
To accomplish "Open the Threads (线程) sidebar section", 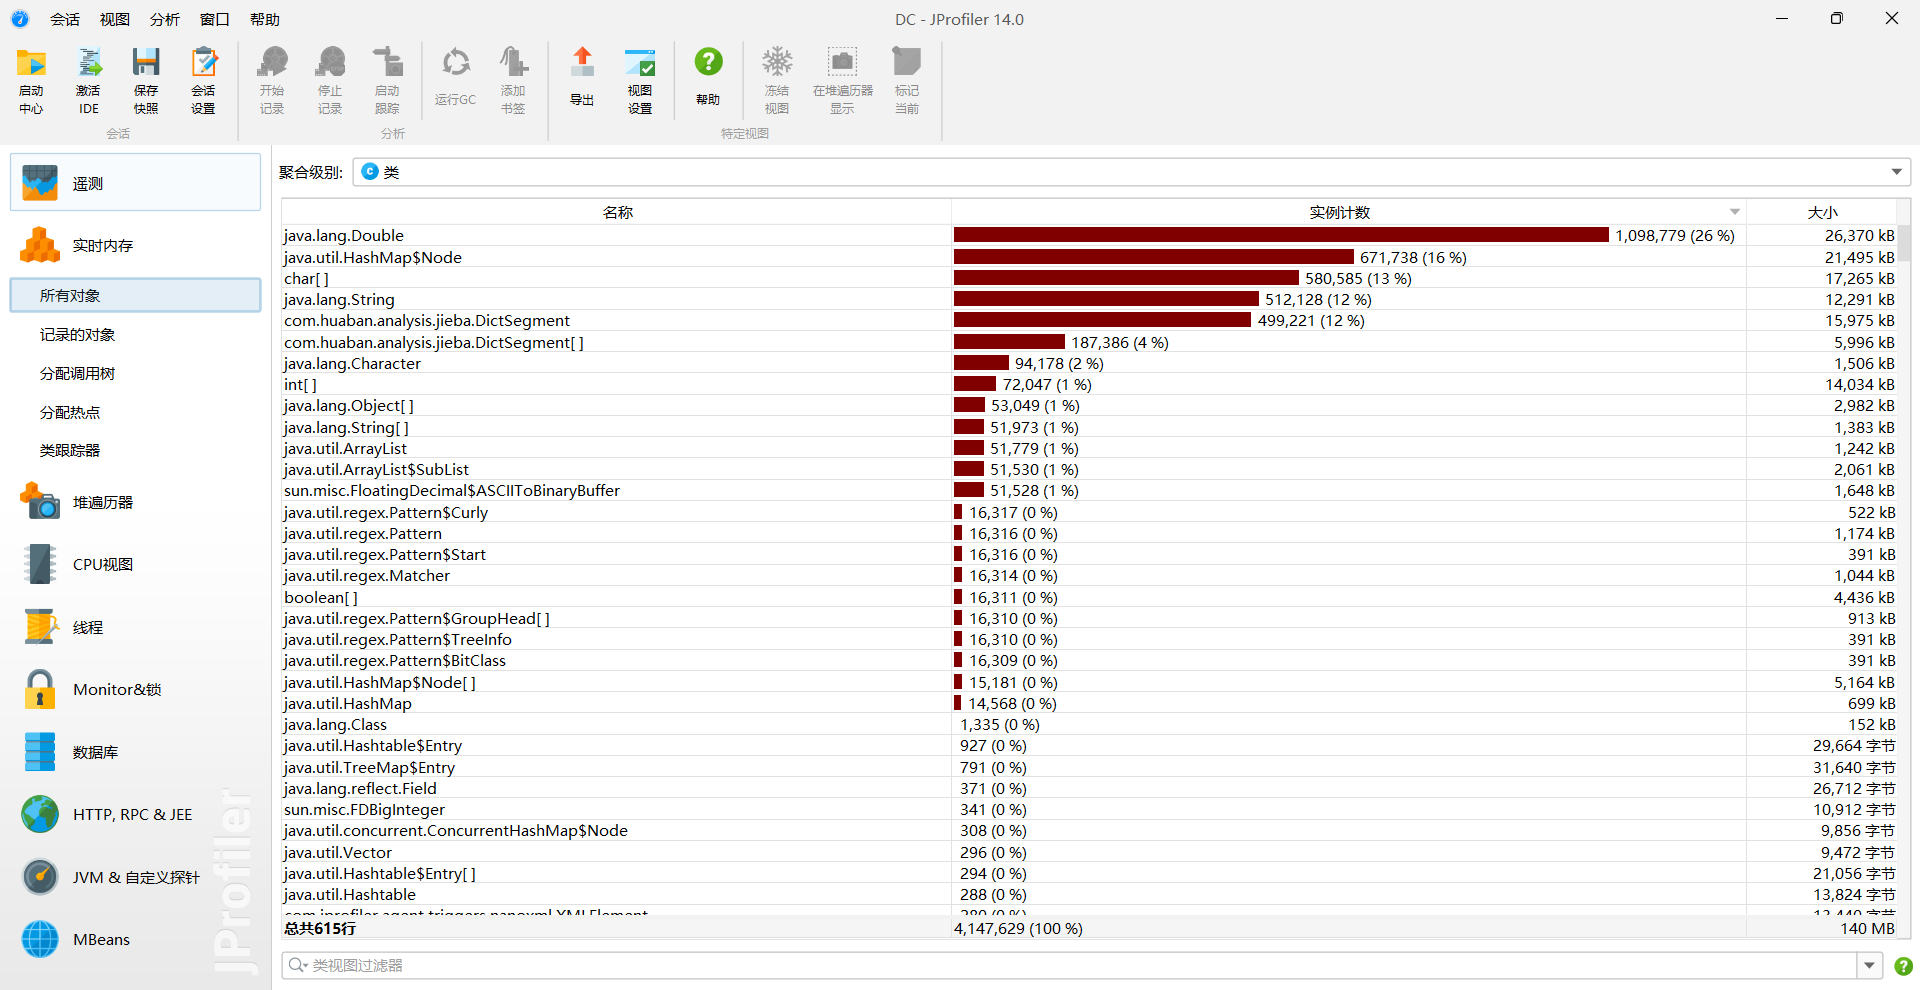I will (x=136, y=627).
